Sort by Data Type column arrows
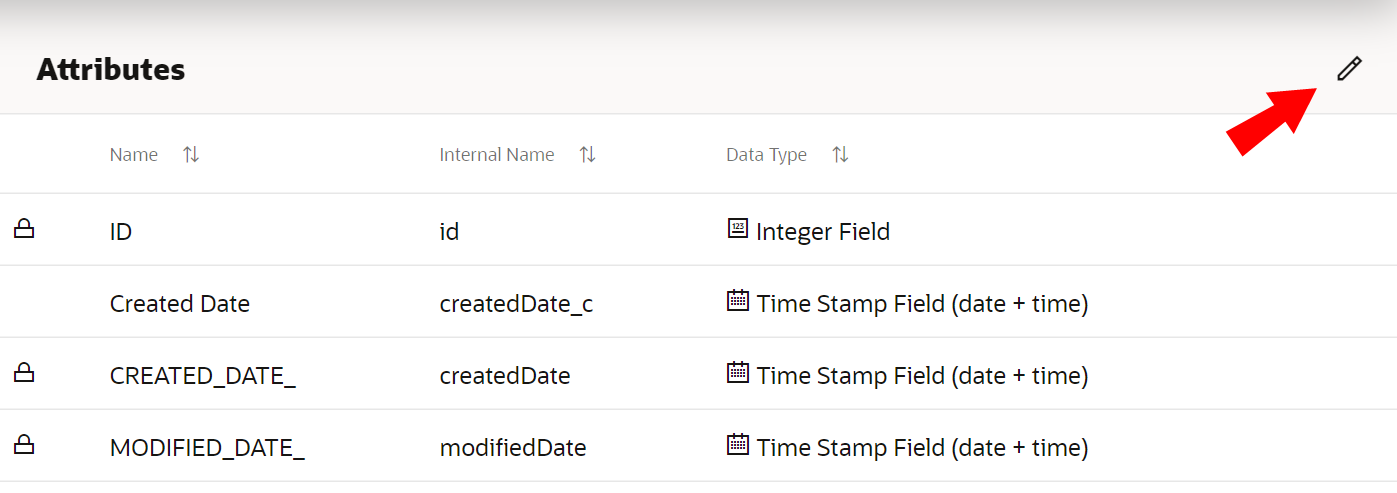Image resolution: width=1397 pixels, height=493 pixels. 840,155
